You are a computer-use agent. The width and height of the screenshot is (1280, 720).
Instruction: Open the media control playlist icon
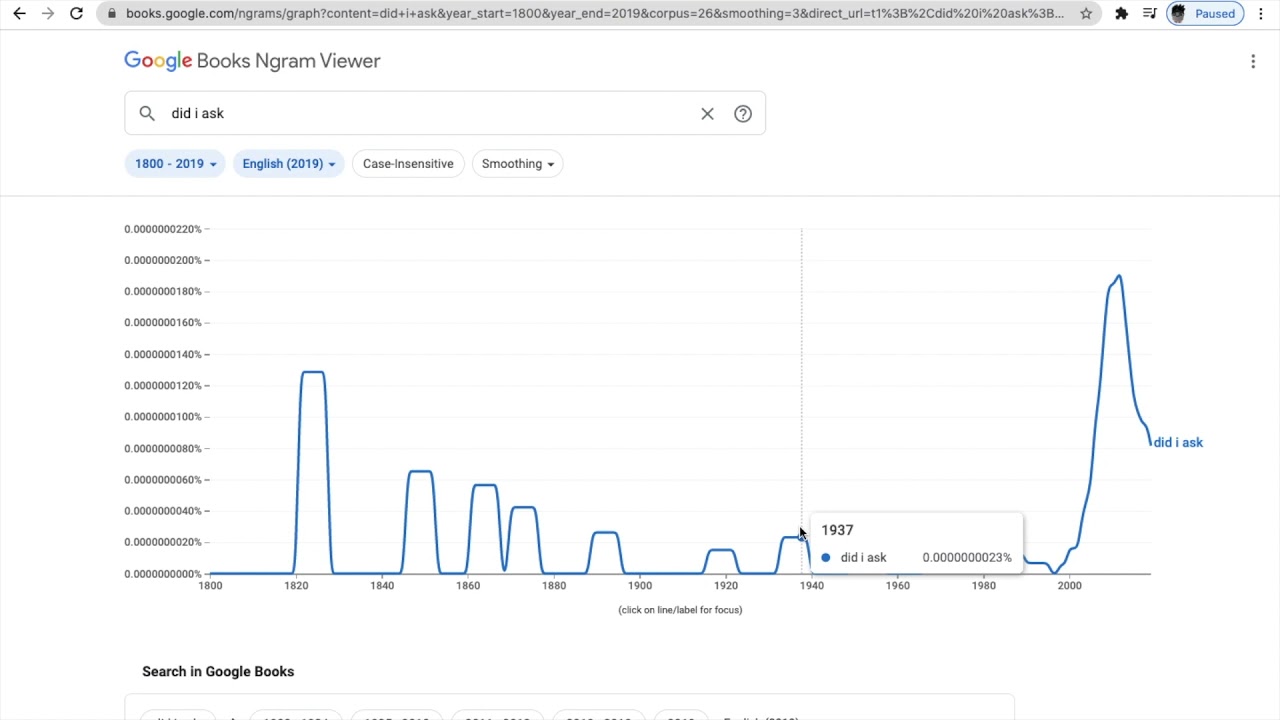pyautogui.click(x=1150, y=14)
